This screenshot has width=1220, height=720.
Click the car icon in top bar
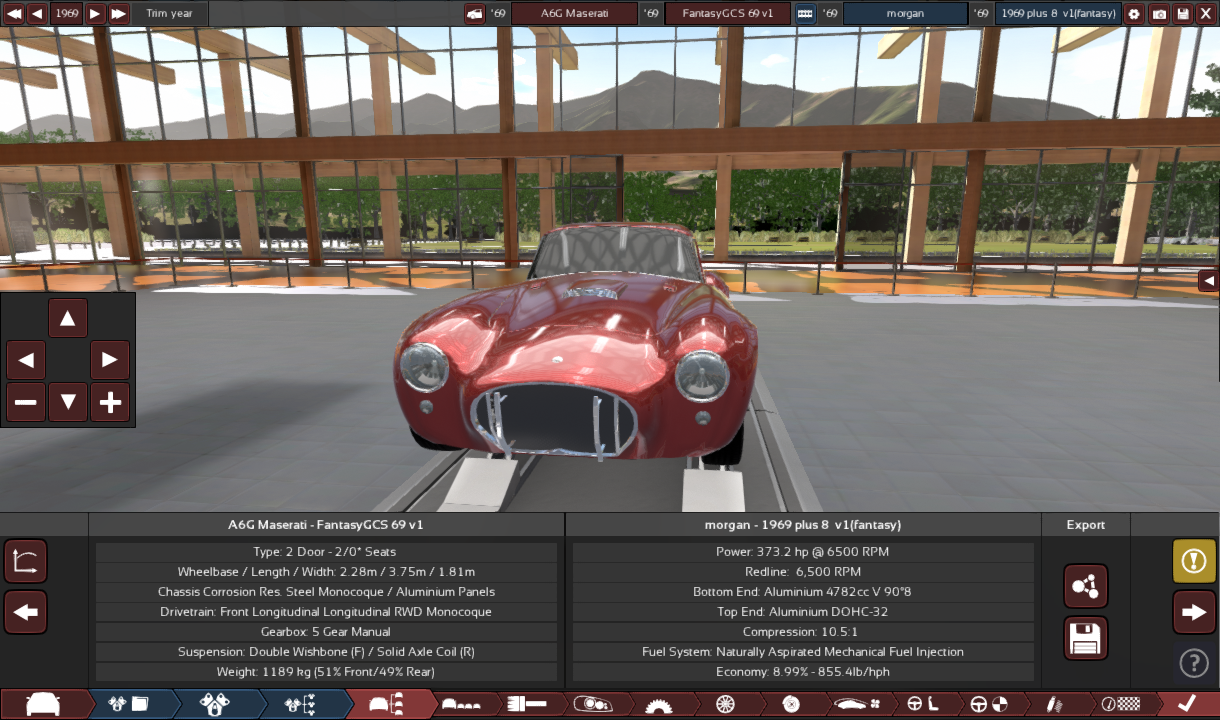point(474,13)
